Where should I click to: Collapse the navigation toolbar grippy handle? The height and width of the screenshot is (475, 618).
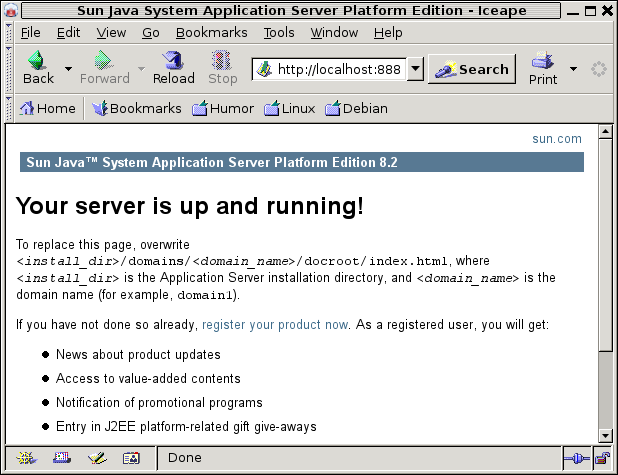(9, 69)
